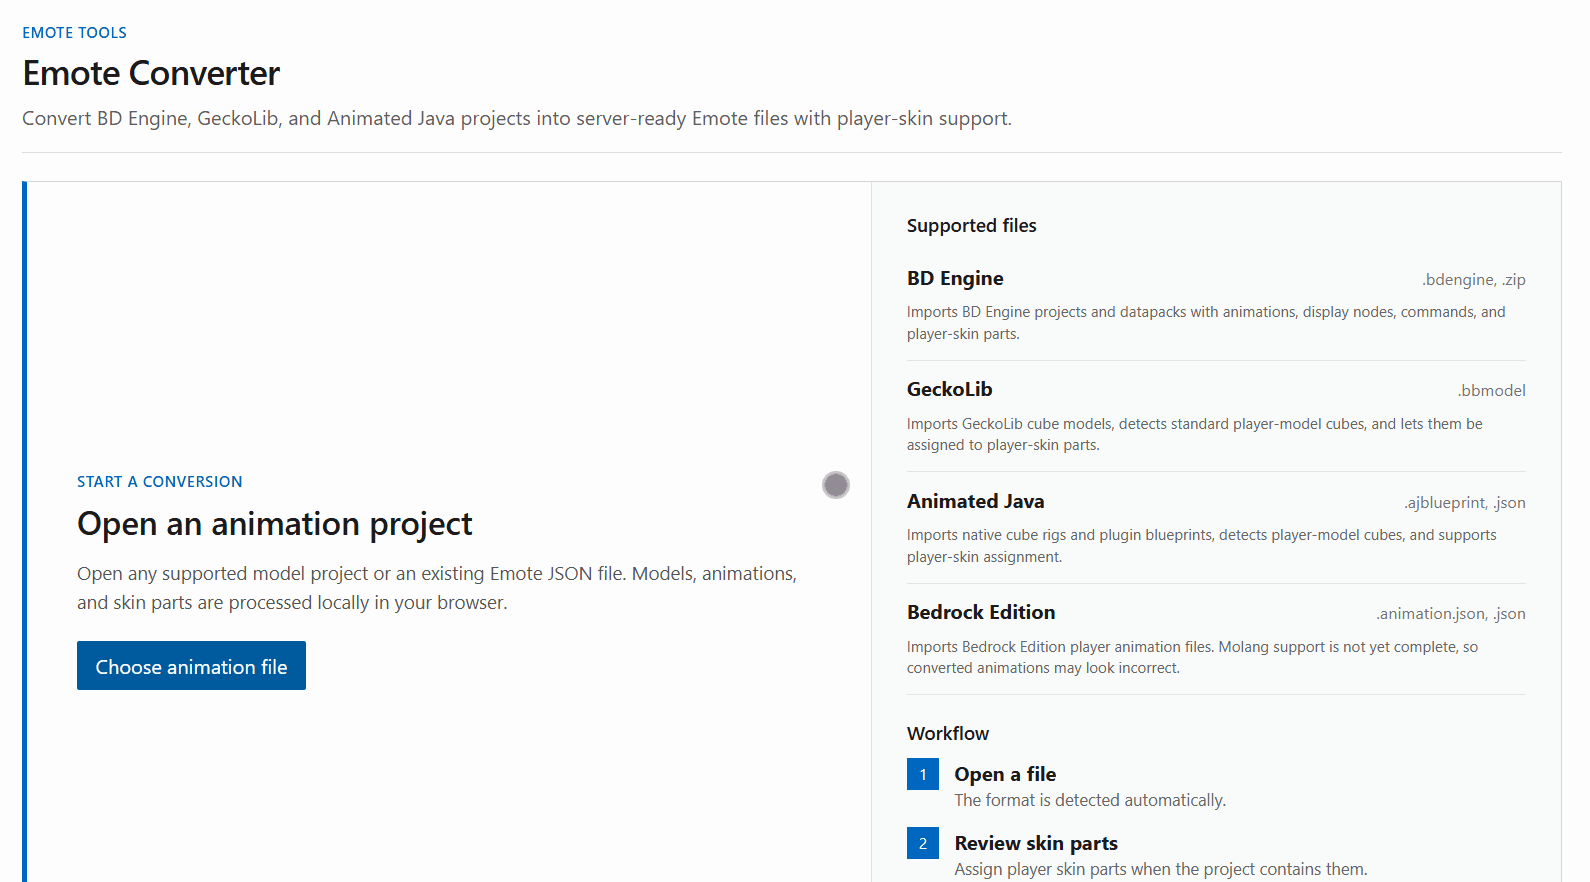Screen dimensions: 1590x882
Task: Click the step 2 number badge
Action: click(x=923, y=843)
